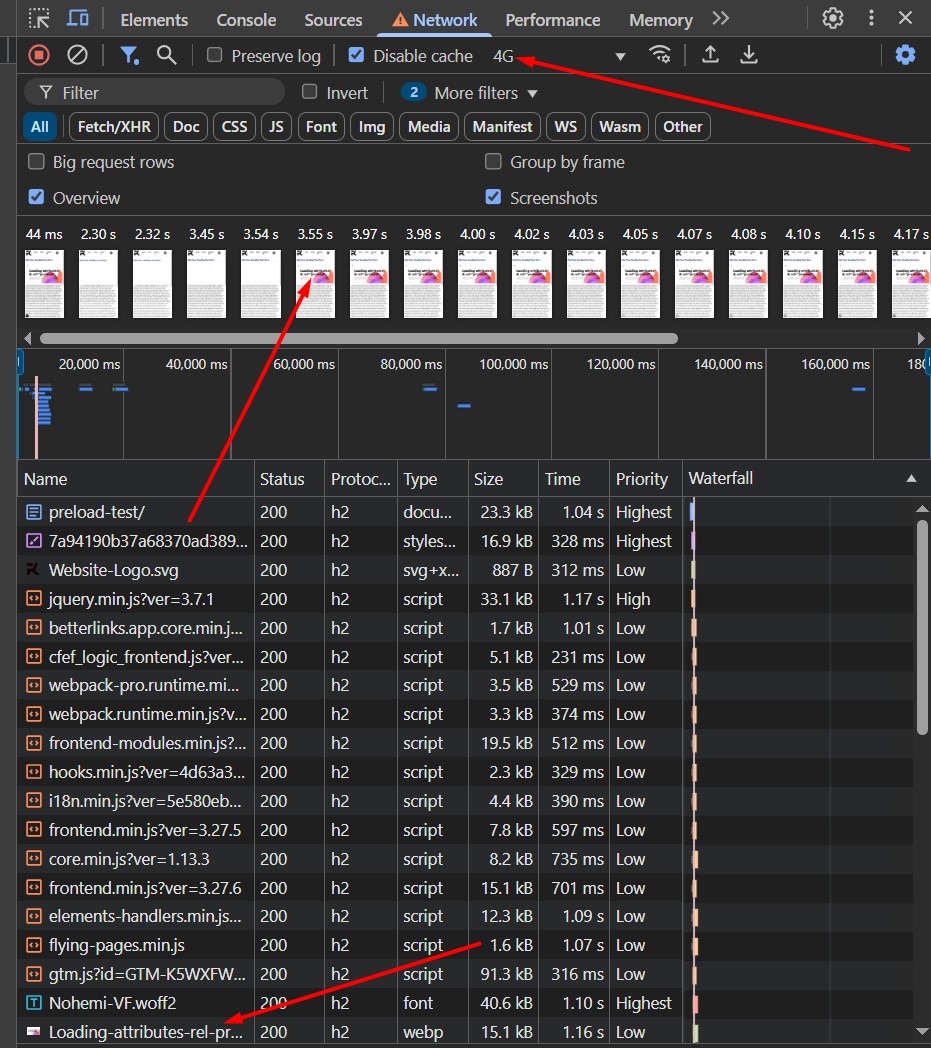Toggle the funnel filter icon
Screen dimensions: 931x1048
(x=129, y=55)
